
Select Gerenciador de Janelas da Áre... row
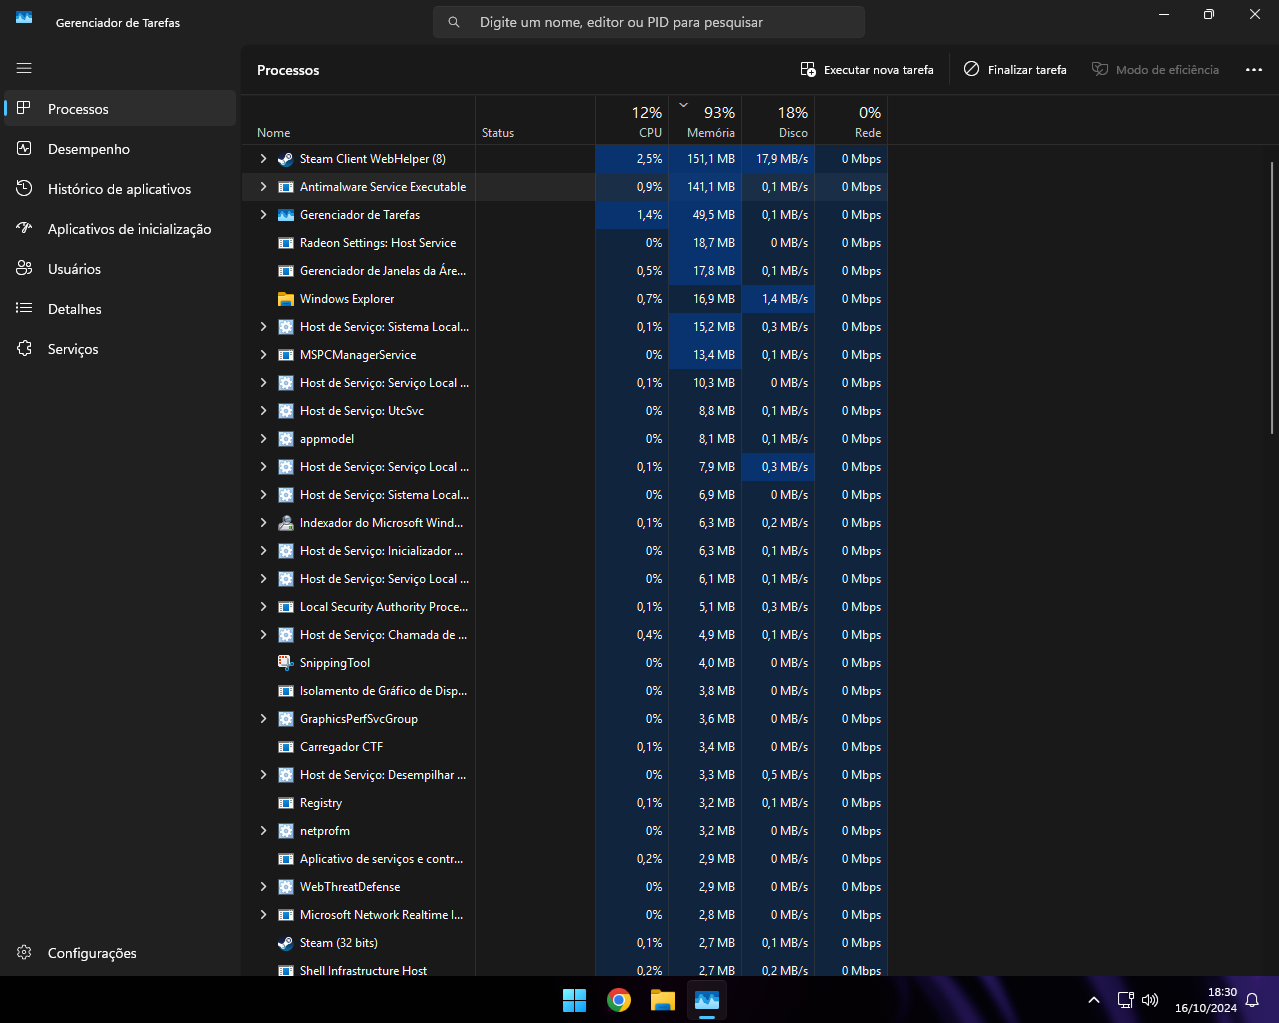564,271
